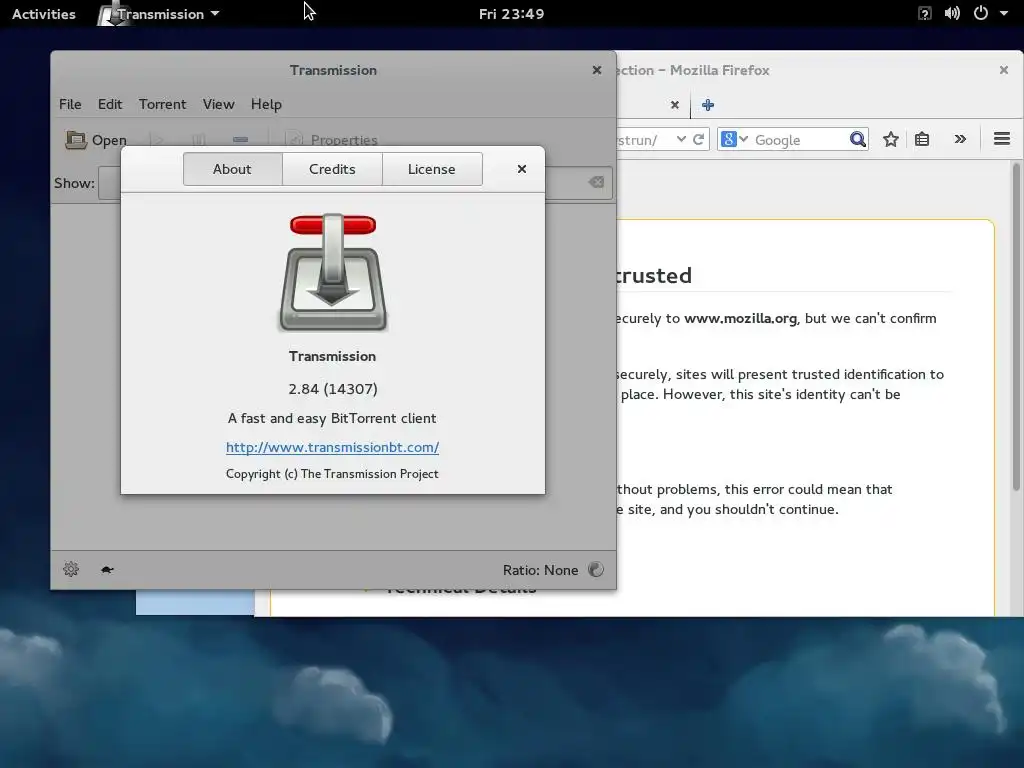The image size is (1024, 768).
Task: Click the Transmission lever logo image
Action: [333, 272]
